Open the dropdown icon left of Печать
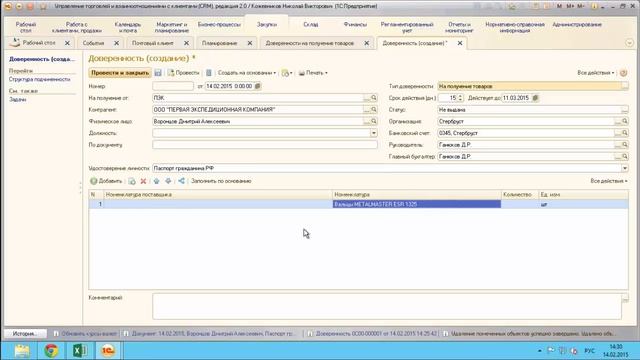Image resolution: width=640 pixels, height=360 pixels. click(287, 73)
